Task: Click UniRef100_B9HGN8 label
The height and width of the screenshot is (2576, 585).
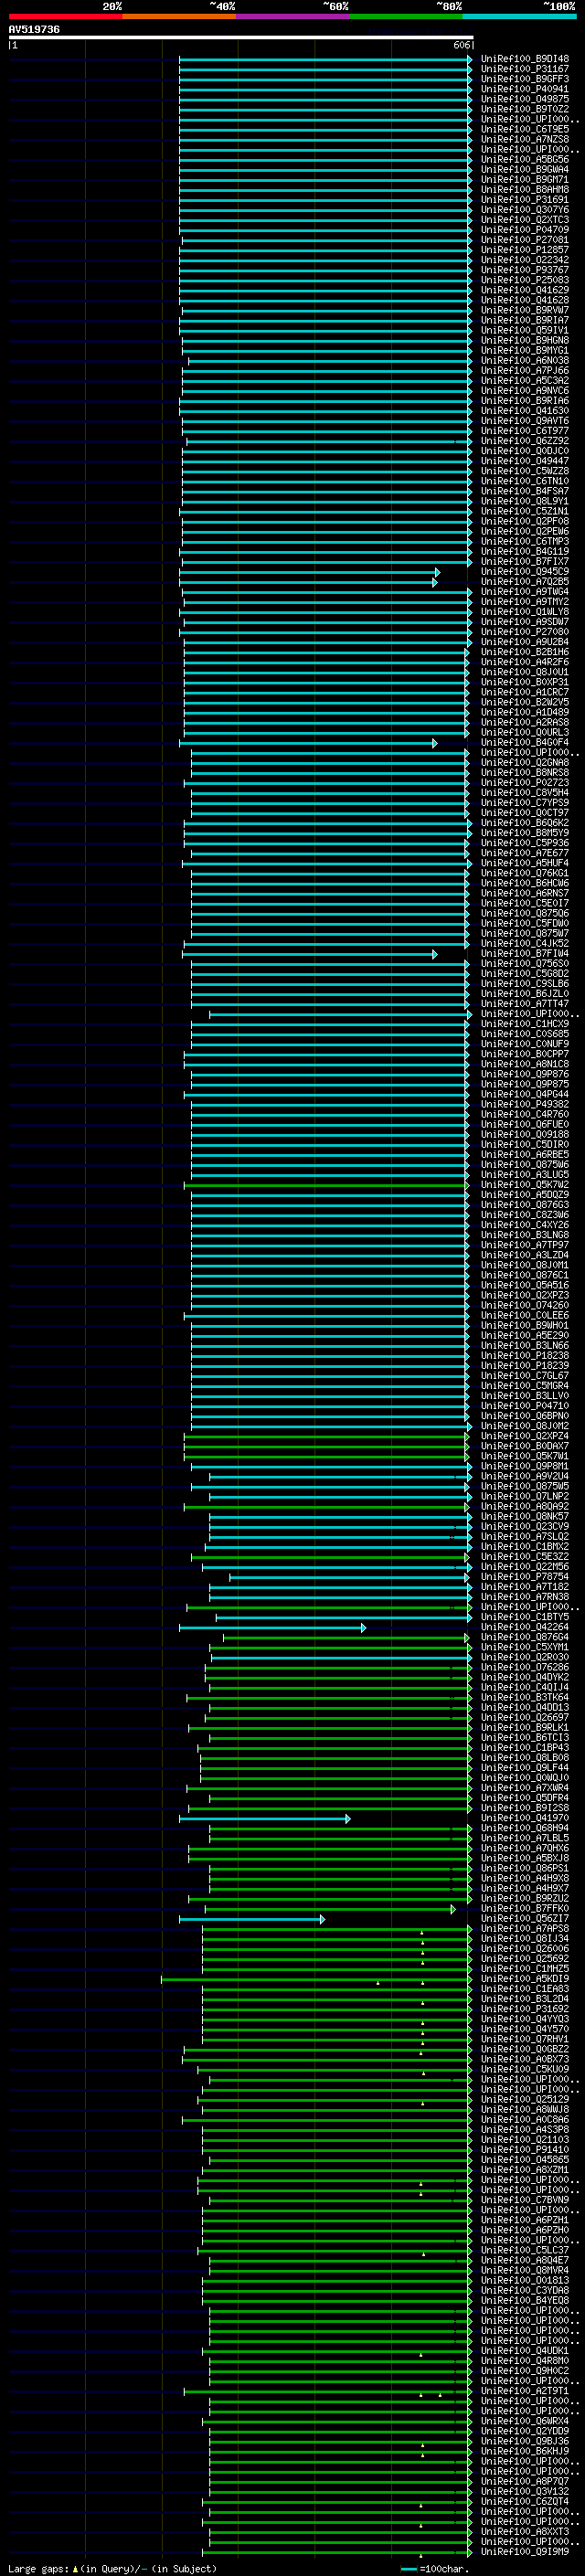Action: click(525, 341)
